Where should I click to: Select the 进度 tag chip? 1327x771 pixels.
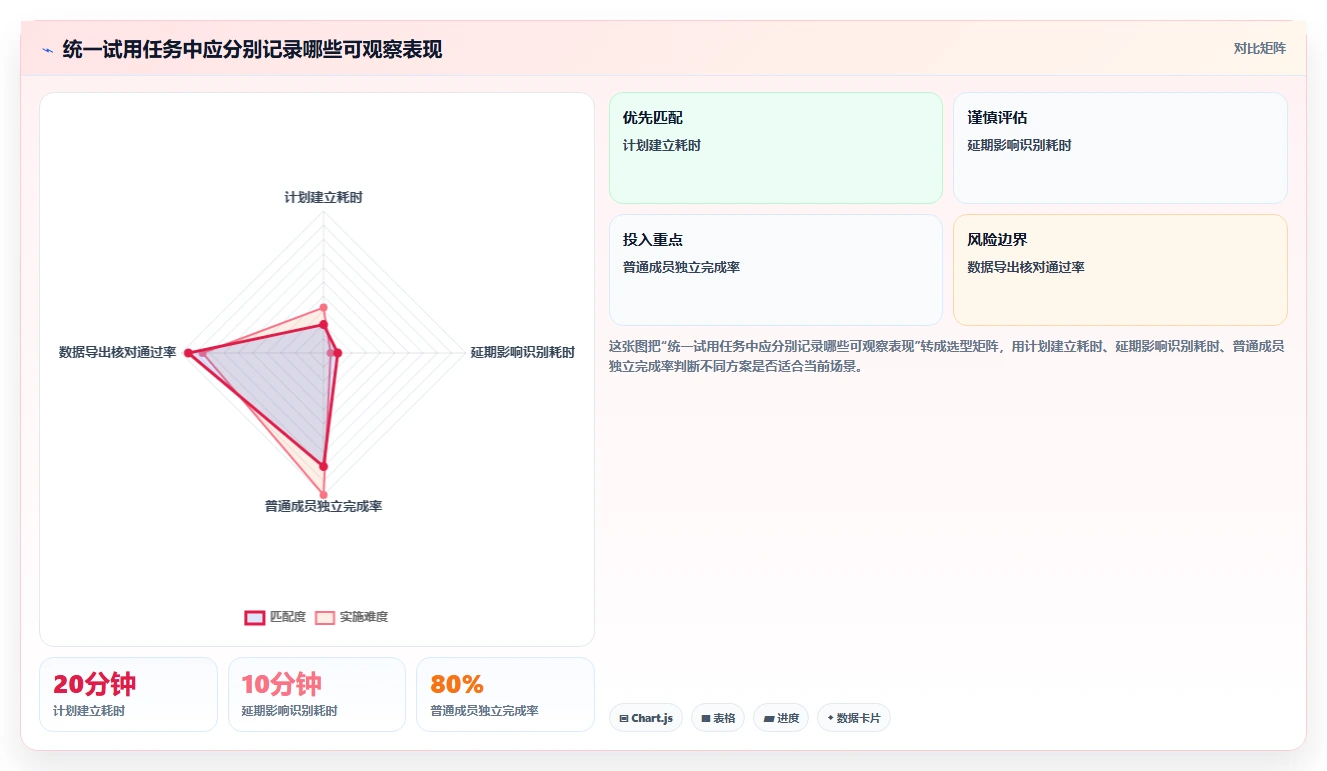[781, 718]
